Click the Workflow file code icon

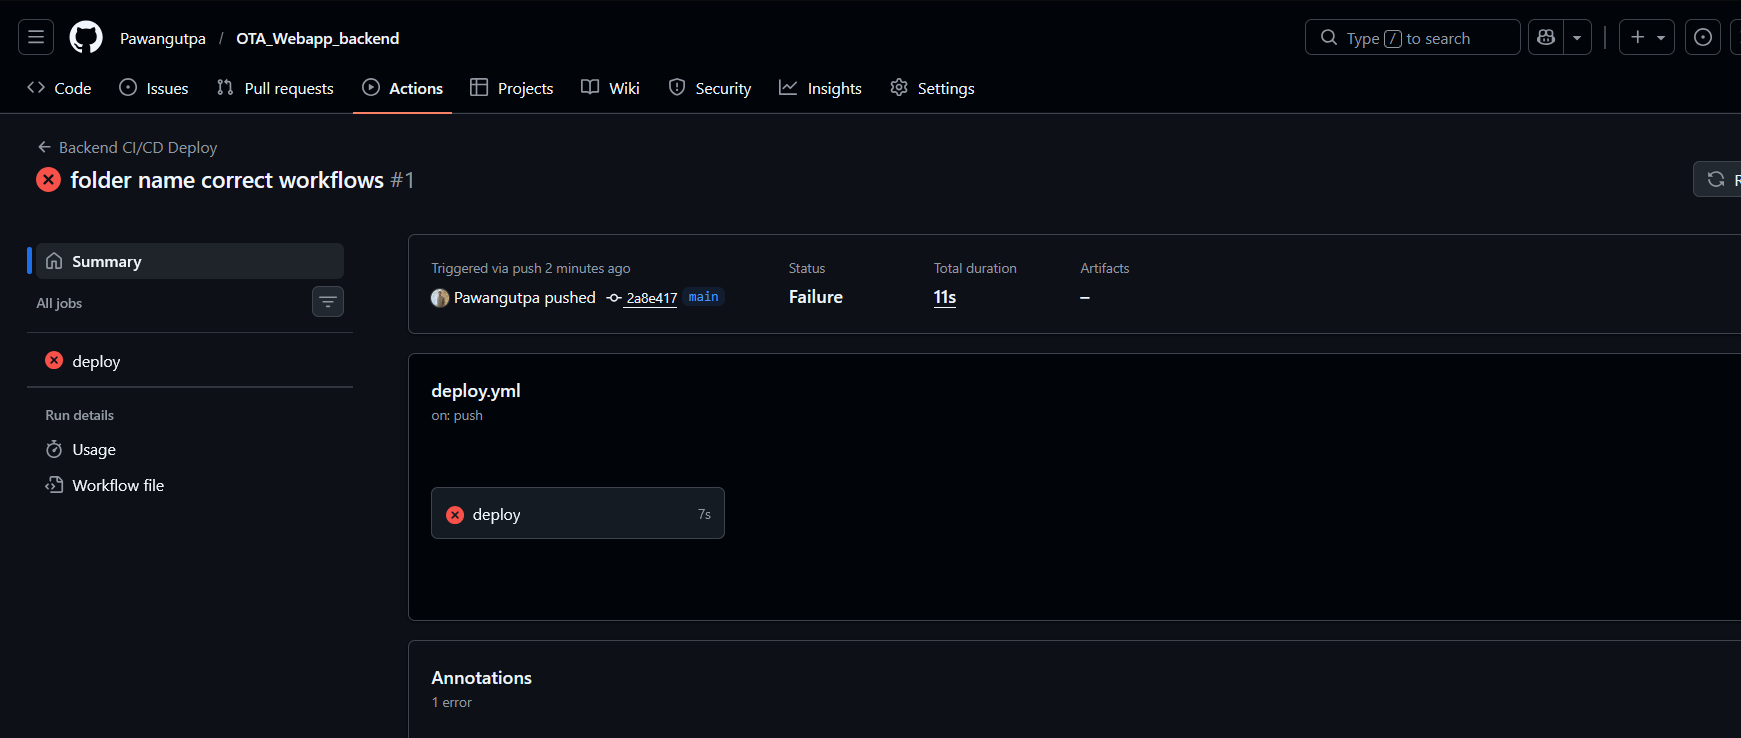coord(54,485)
